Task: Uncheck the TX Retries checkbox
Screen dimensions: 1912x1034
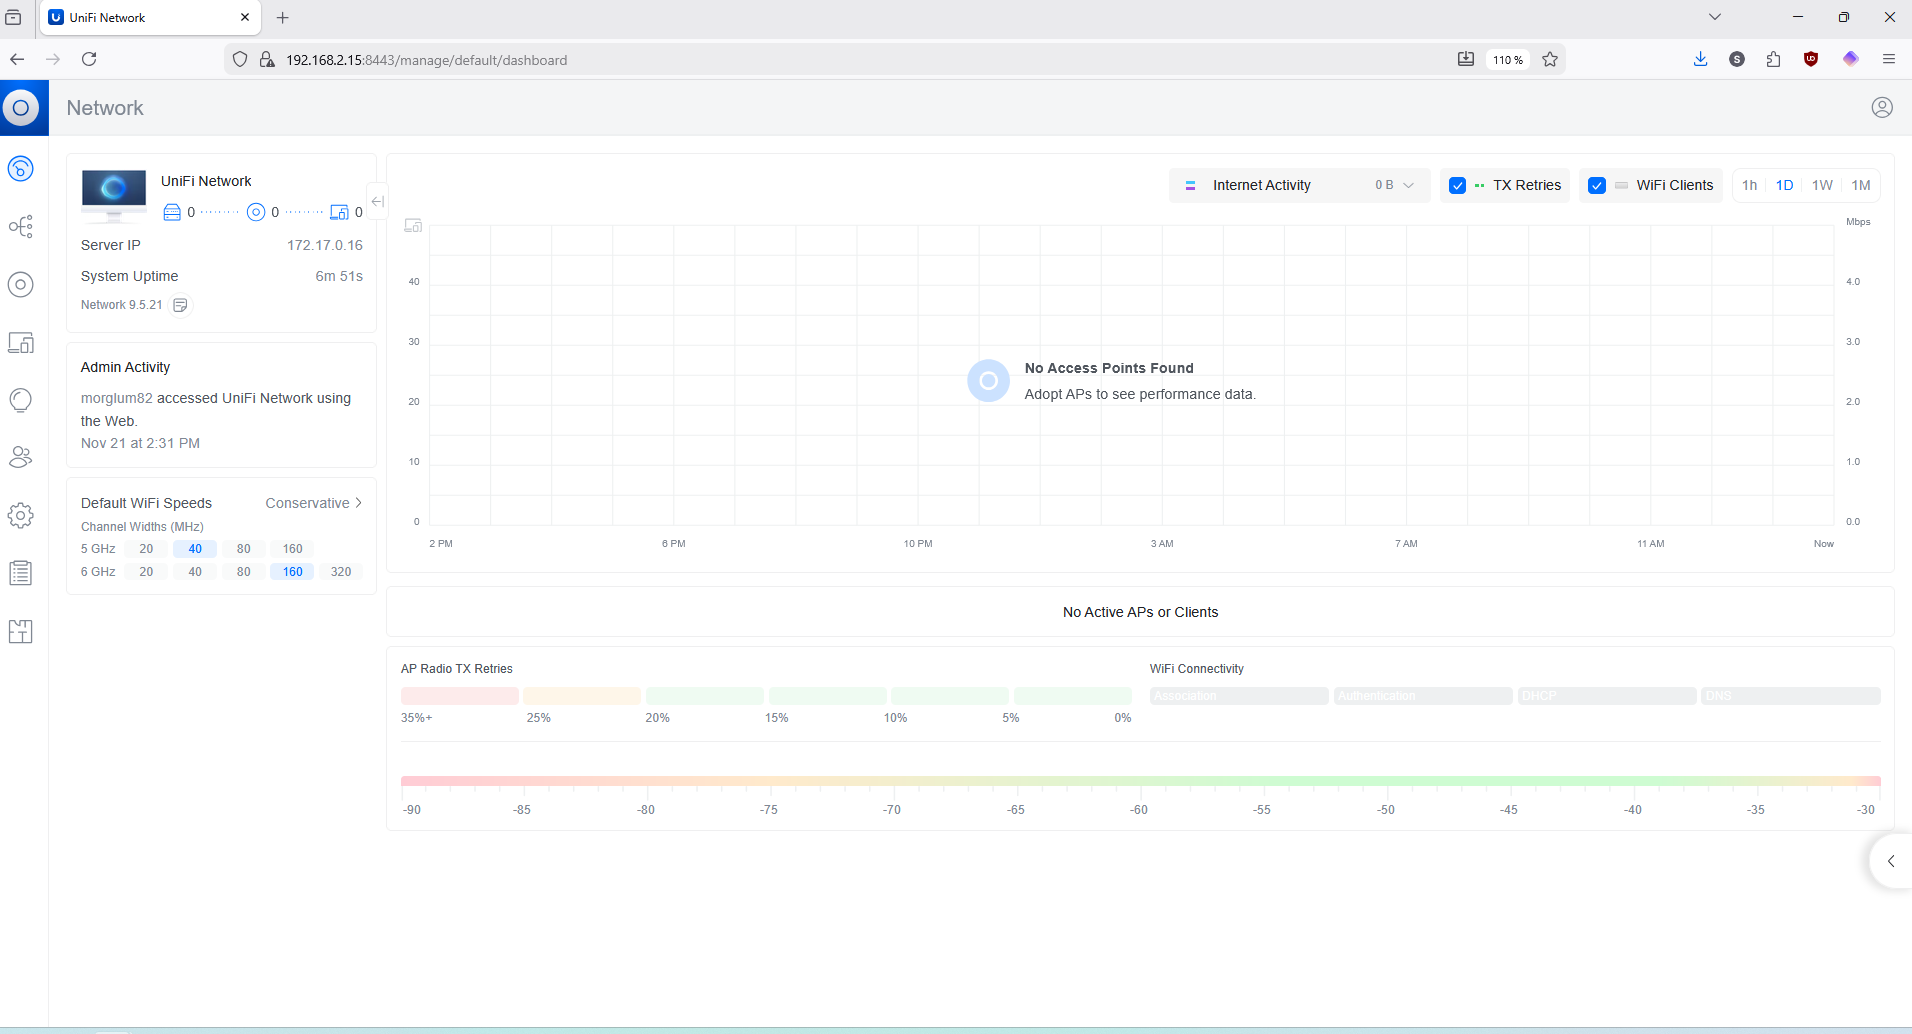Action: [1457, 186]
